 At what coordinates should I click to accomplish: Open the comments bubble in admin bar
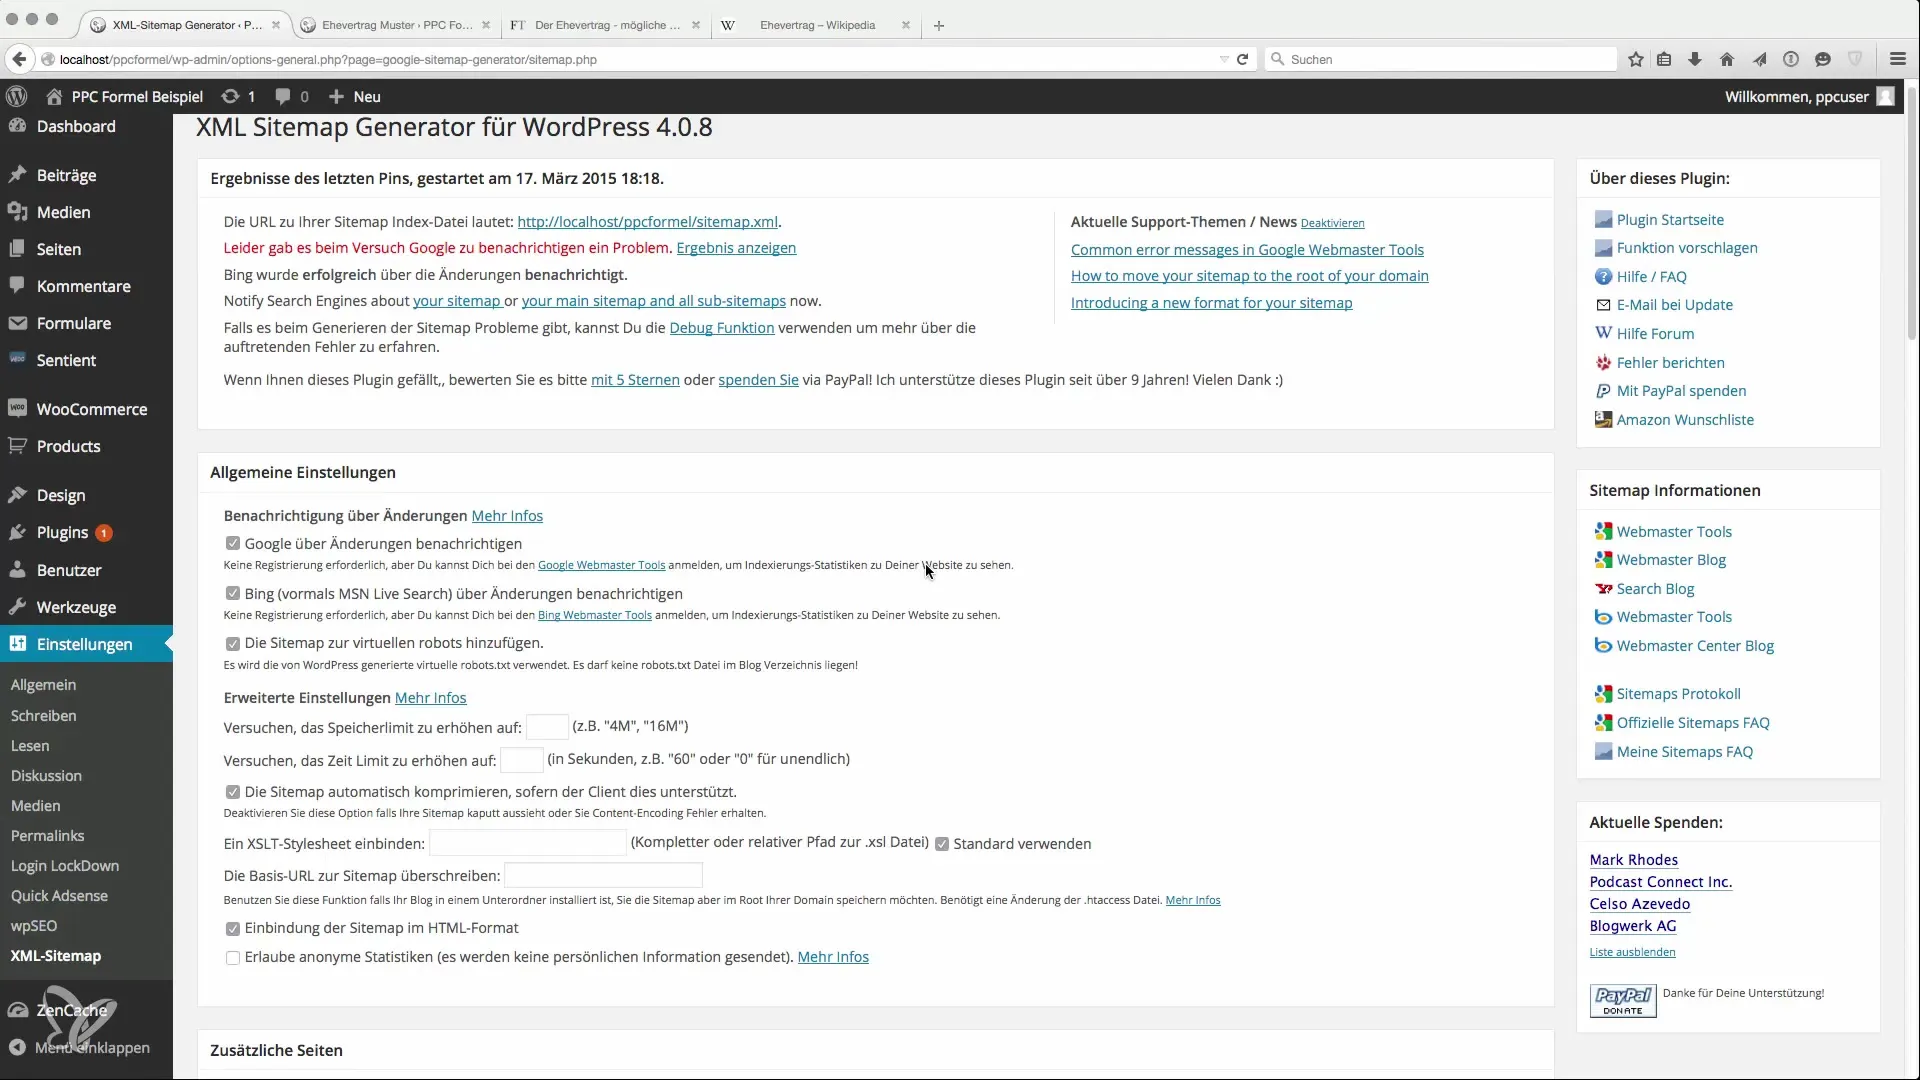283,96
